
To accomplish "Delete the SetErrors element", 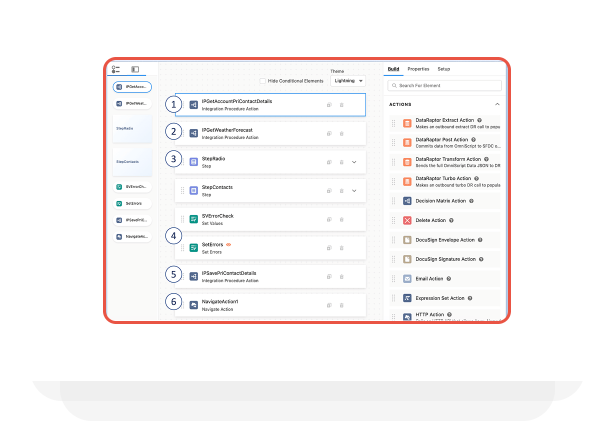I will pos(342,248).
